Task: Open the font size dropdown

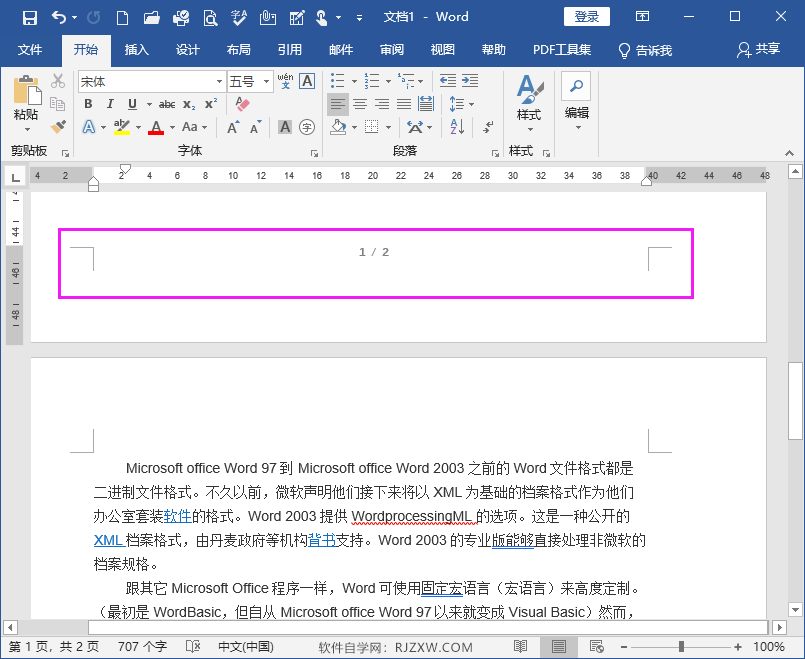Action: [x=267, y=81]
